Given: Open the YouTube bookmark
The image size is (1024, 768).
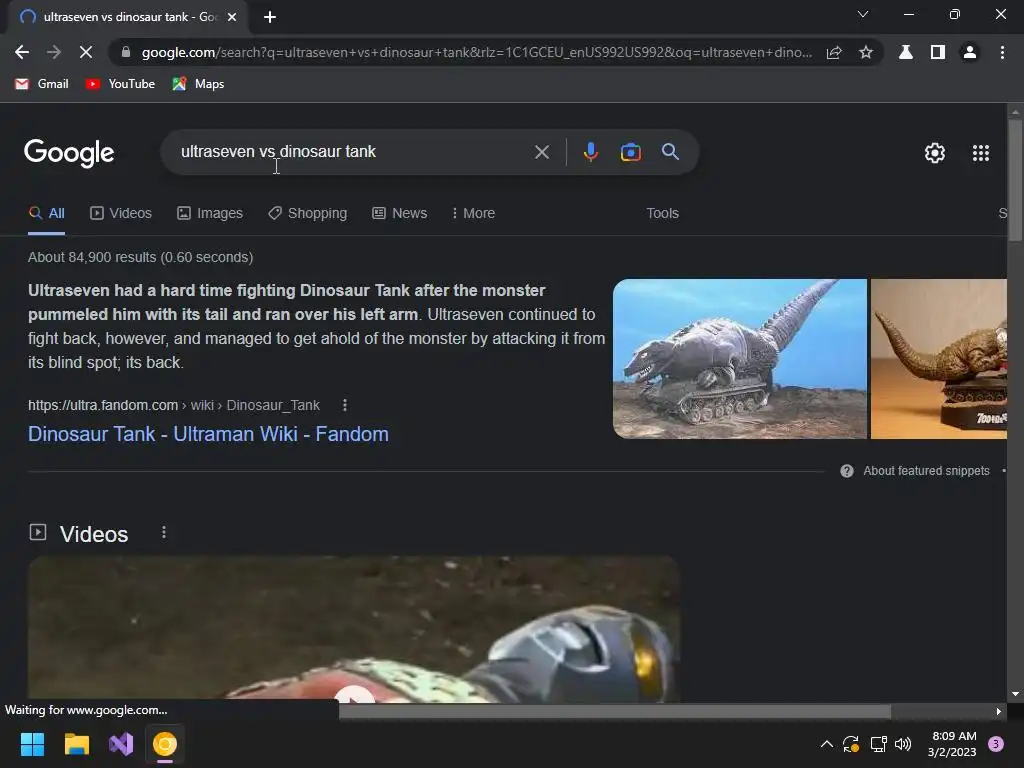Looking at the screenshot, I should click(x=121, y=84).
